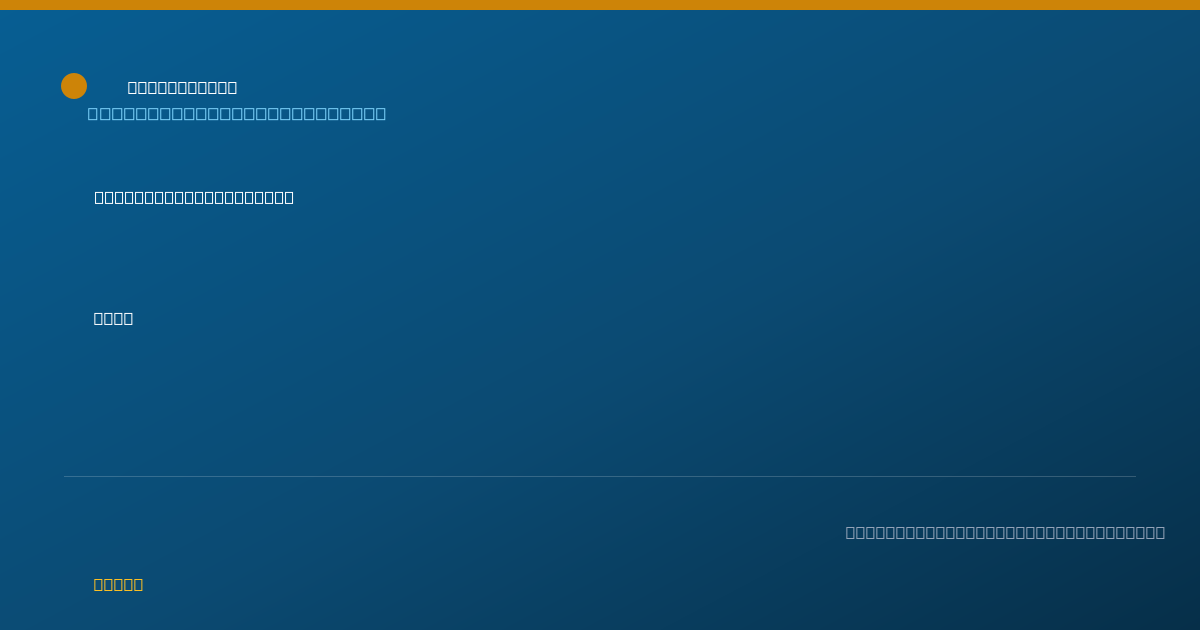
Task: Click the light-blue subtitle line under the title
Action: 237,114
